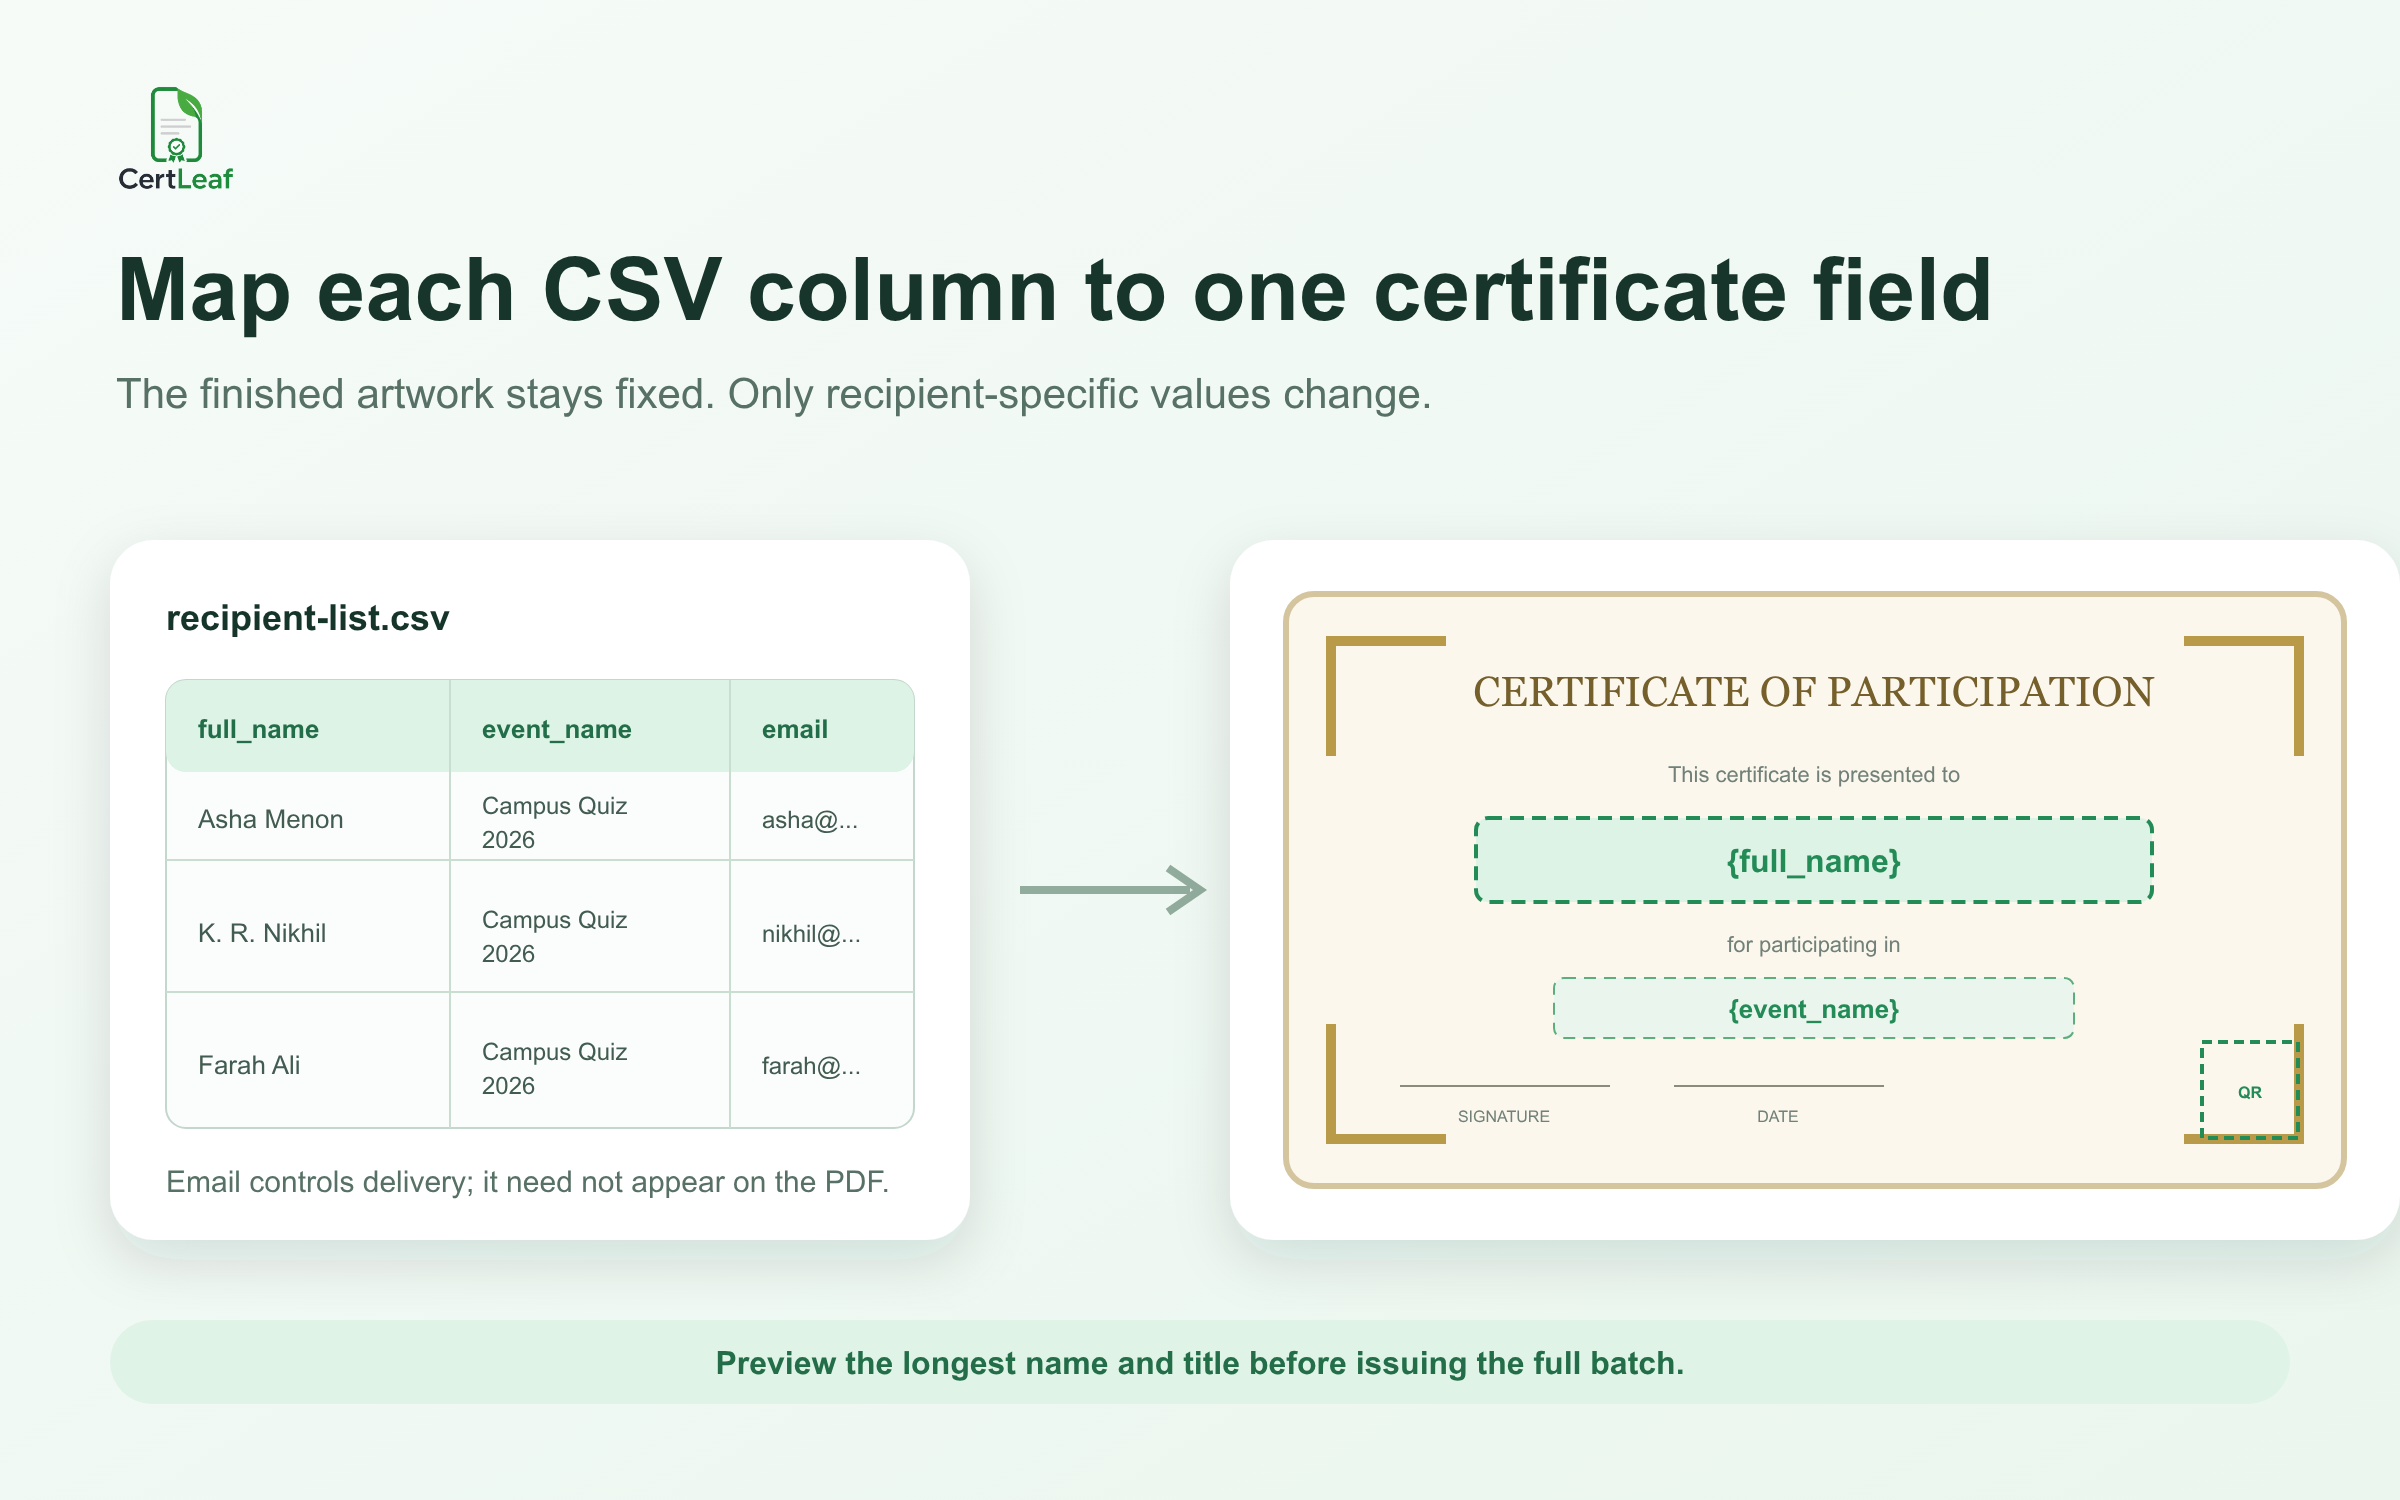Click the asha@... email cell

coord(822,818)
